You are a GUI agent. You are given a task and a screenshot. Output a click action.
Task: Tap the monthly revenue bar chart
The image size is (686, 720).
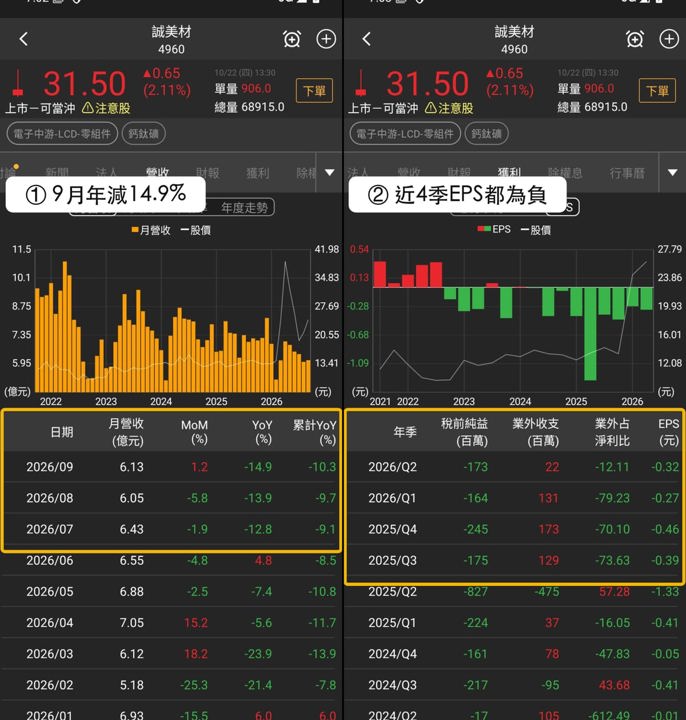[x=173, y=321]
